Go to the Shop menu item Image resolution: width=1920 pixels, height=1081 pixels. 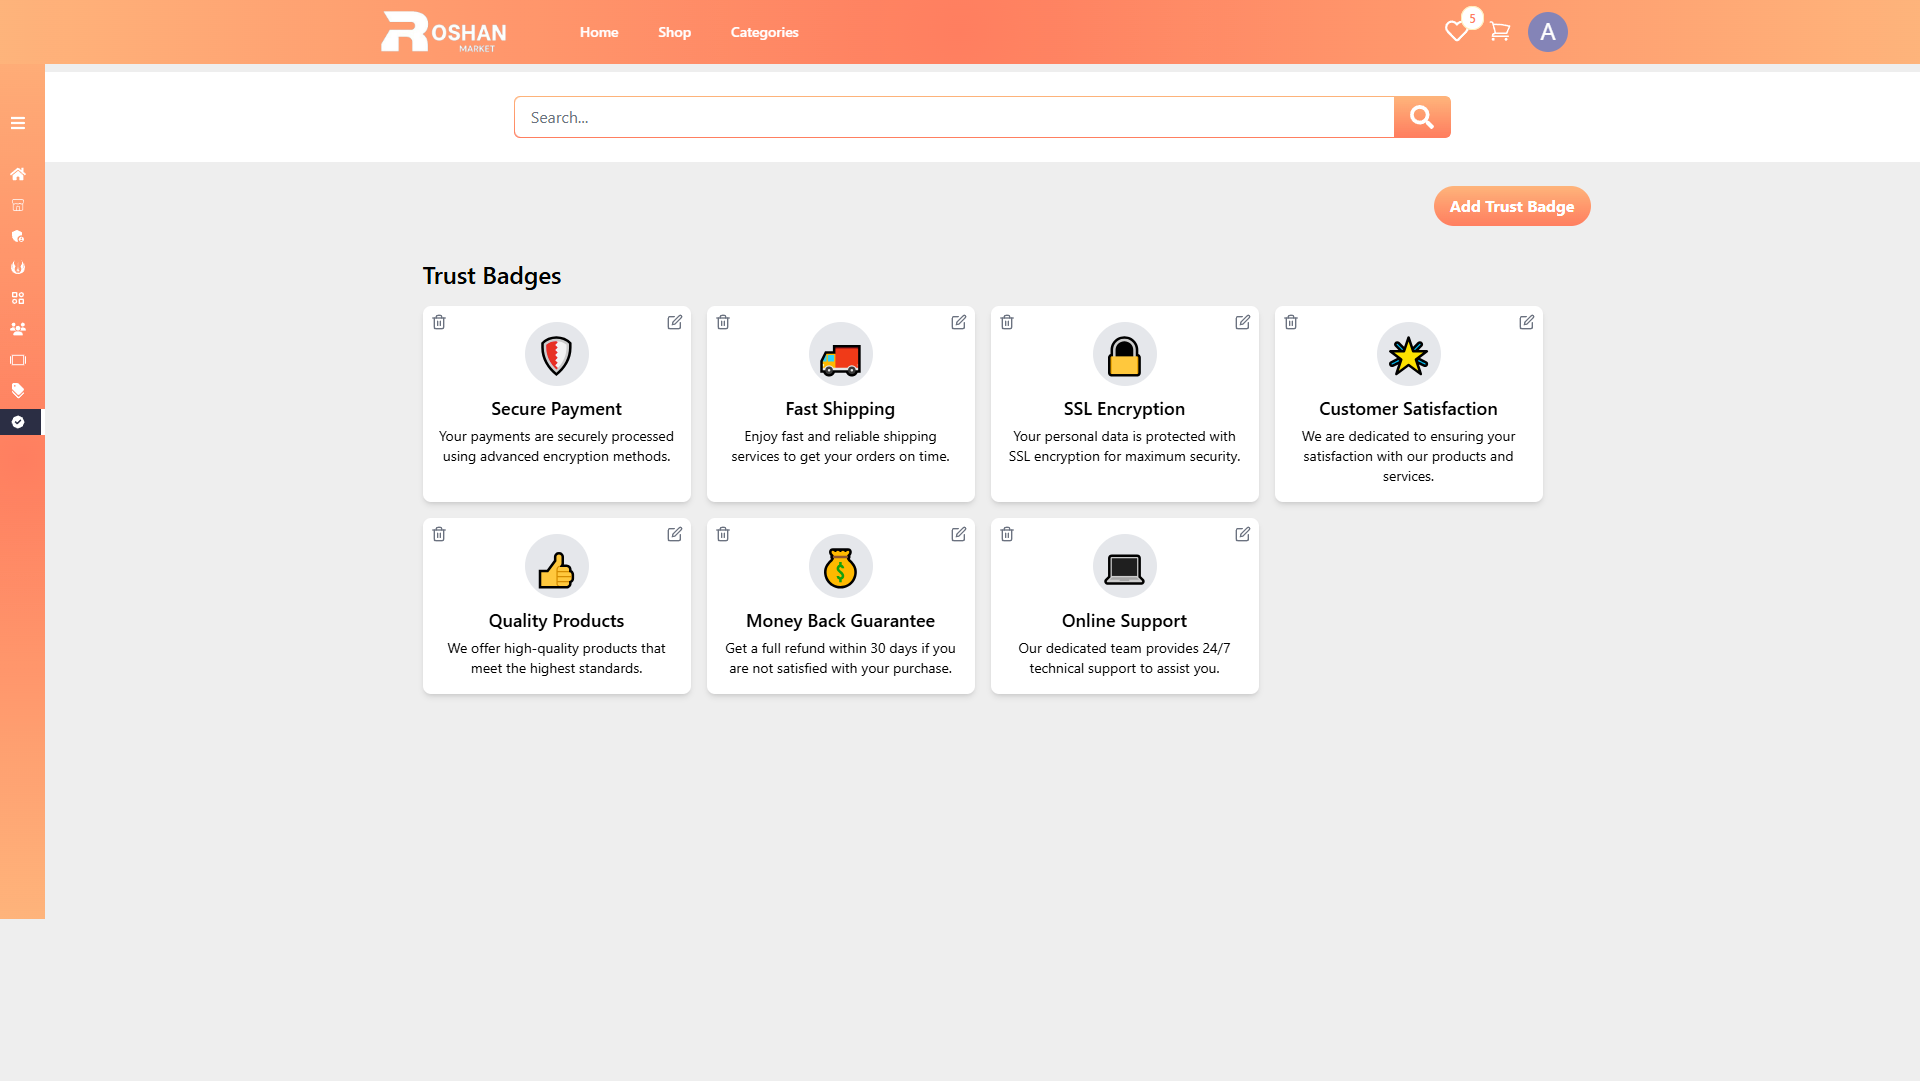[674, 32]
